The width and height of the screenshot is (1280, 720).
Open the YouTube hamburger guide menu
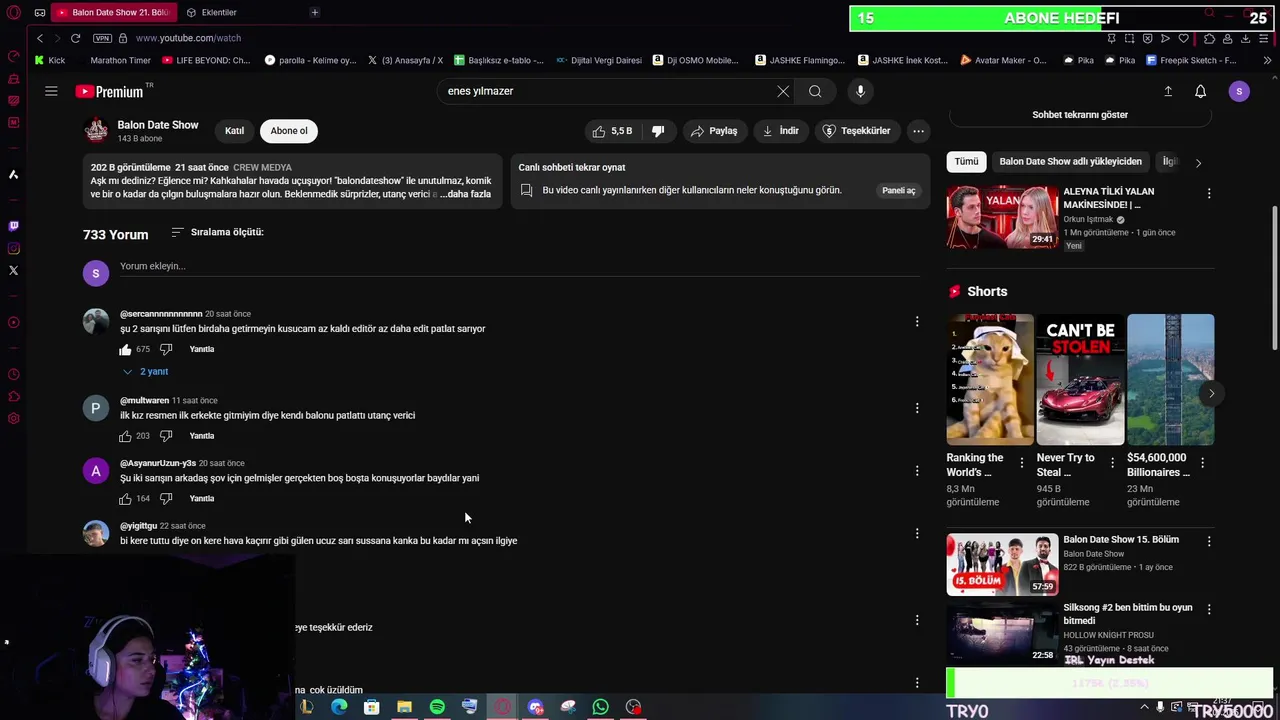tap(51, 91)
